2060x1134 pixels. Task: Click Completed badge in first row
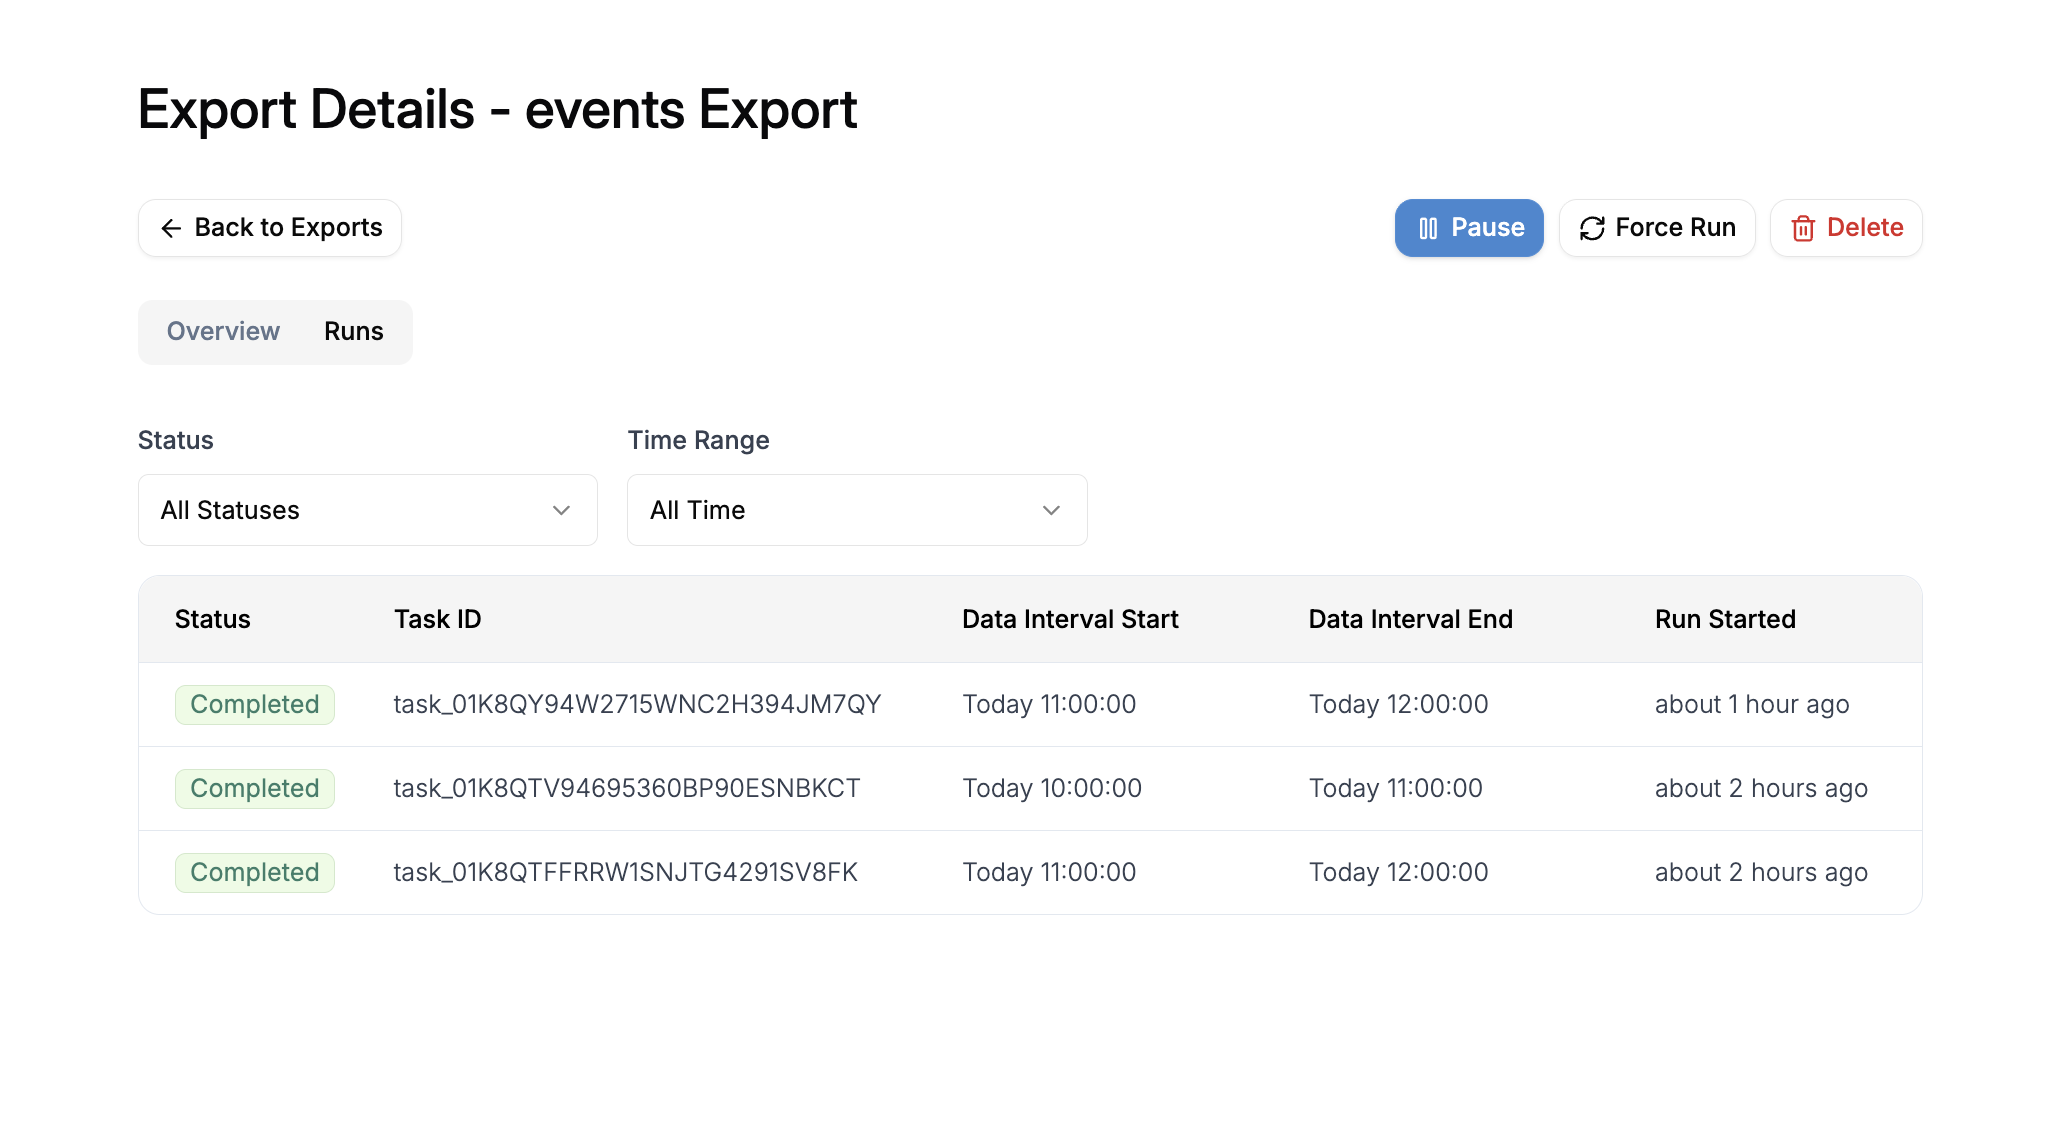pyautogui.click(x=254, y=704)
